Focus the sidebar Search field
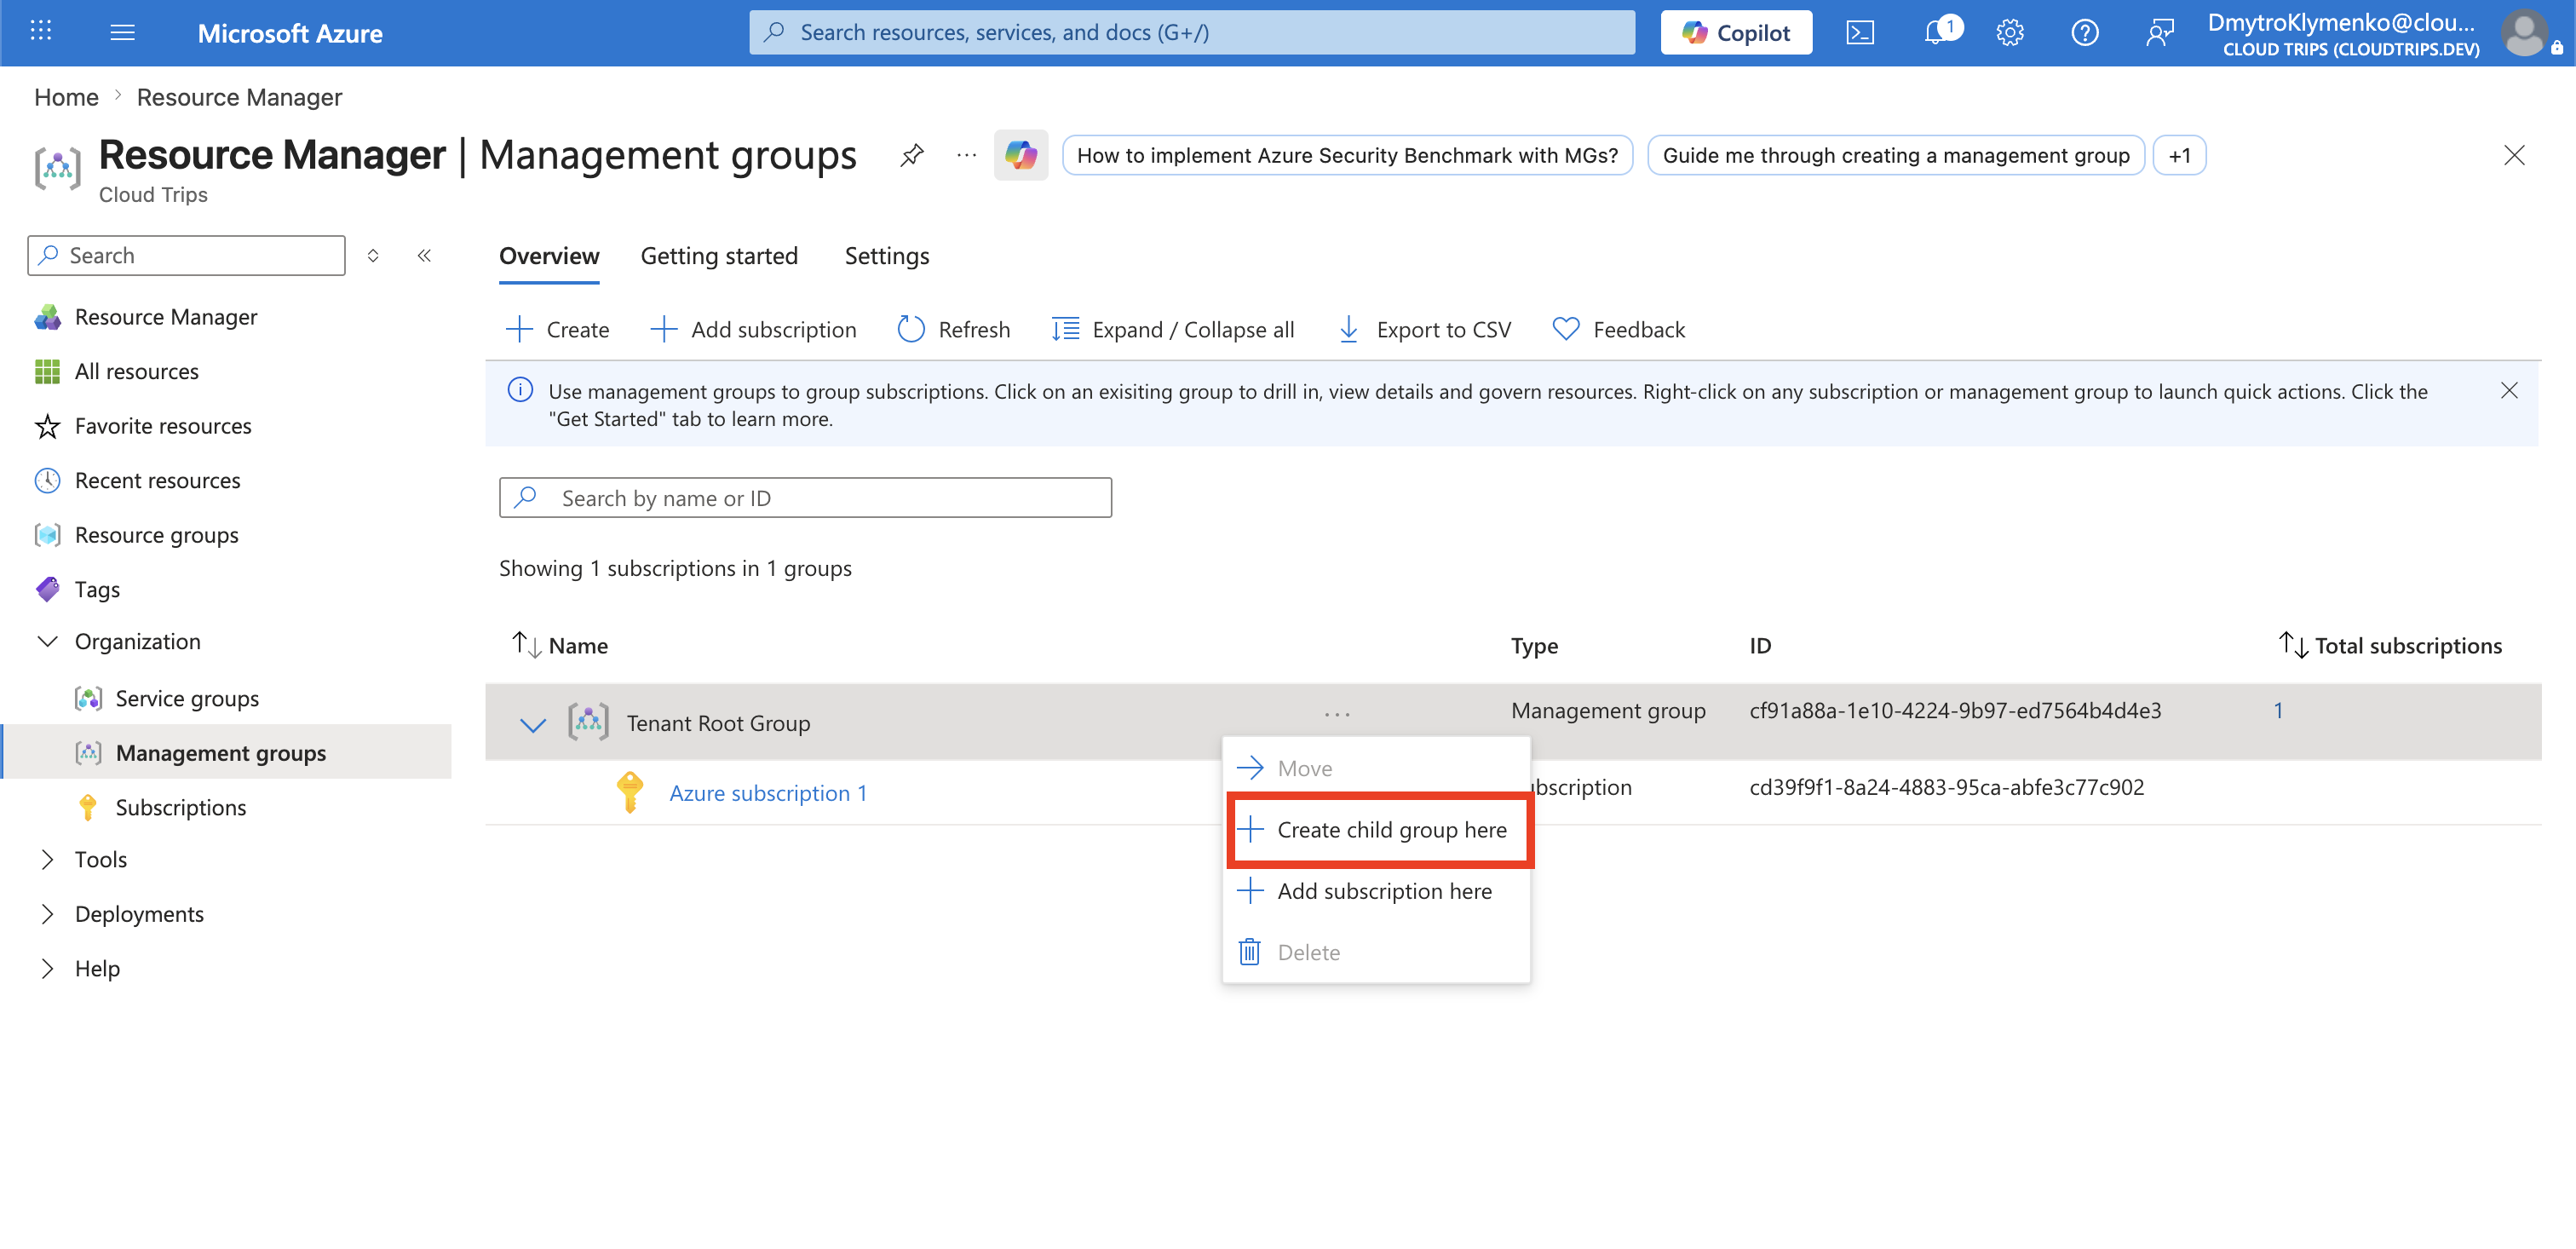 click(186, 255)
